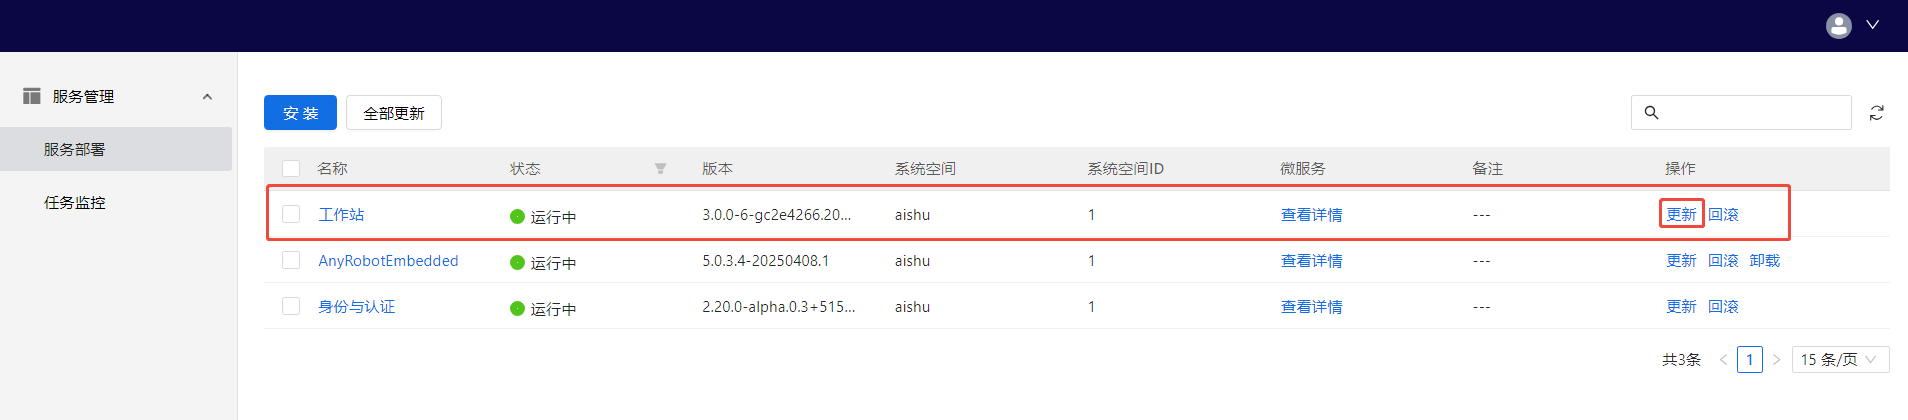Click version 3.0.0-6-gc2e4266.20... cell

coord(777,214)
